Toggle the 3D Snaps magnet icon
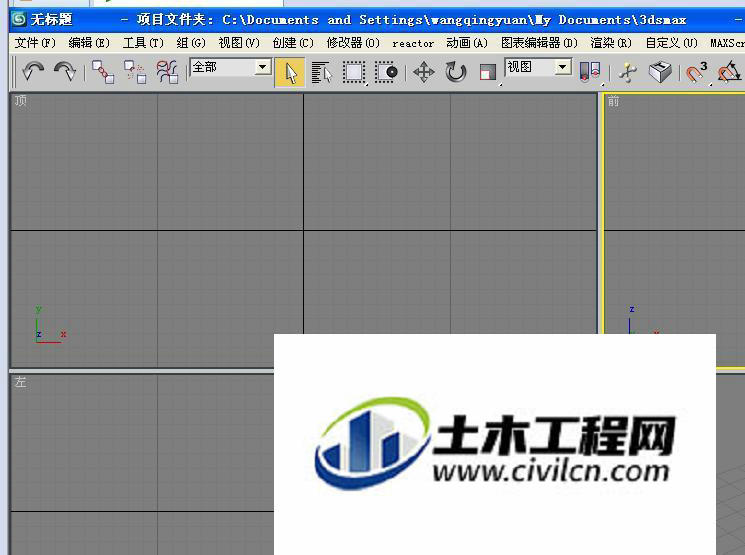Screen dimensions: 745x555 pyautogui.click(x=697, y=72)
